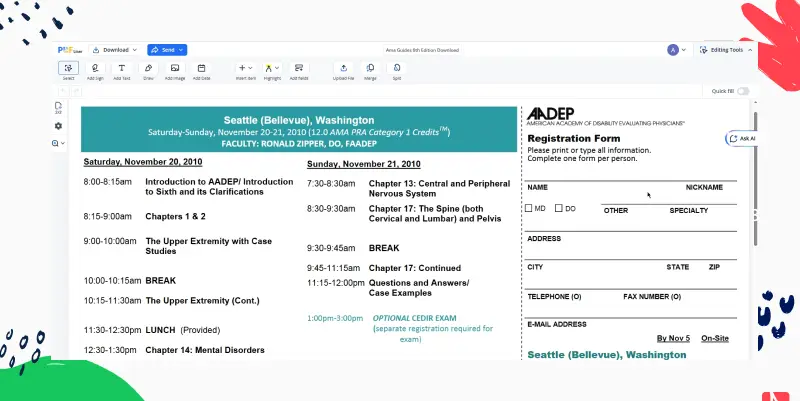Screen dimensions: 800x401
Task: Click the 'Registration Form' heading
Action: coord(573,138)
